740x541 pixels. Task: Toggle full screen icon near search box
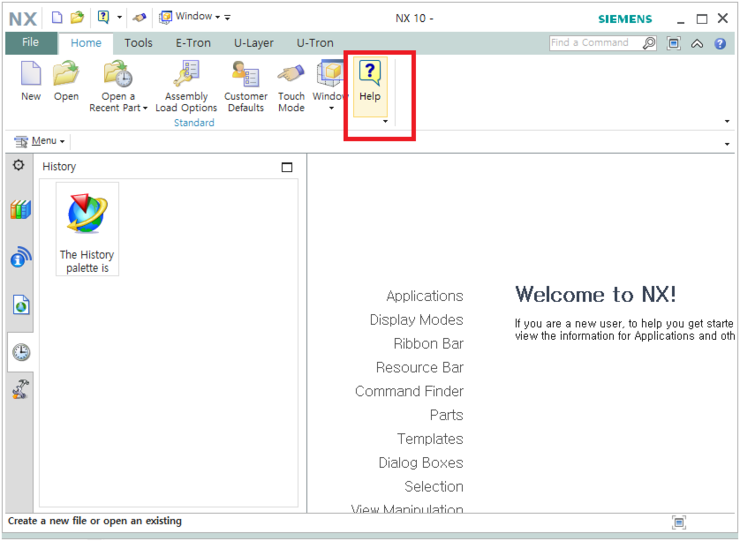(673, 43)
